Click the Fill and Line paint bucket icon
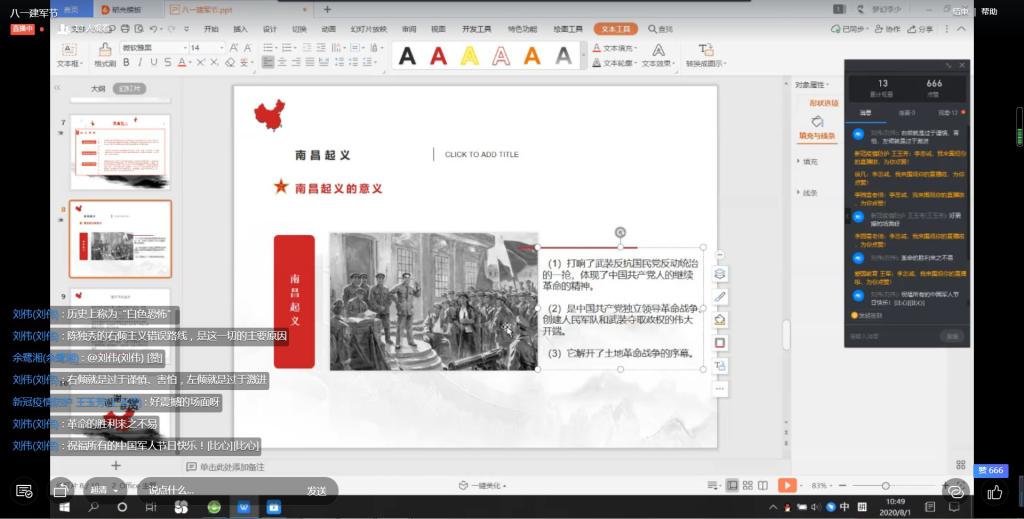The width and height of the screenshot is (1024, 519). (817, 122)
